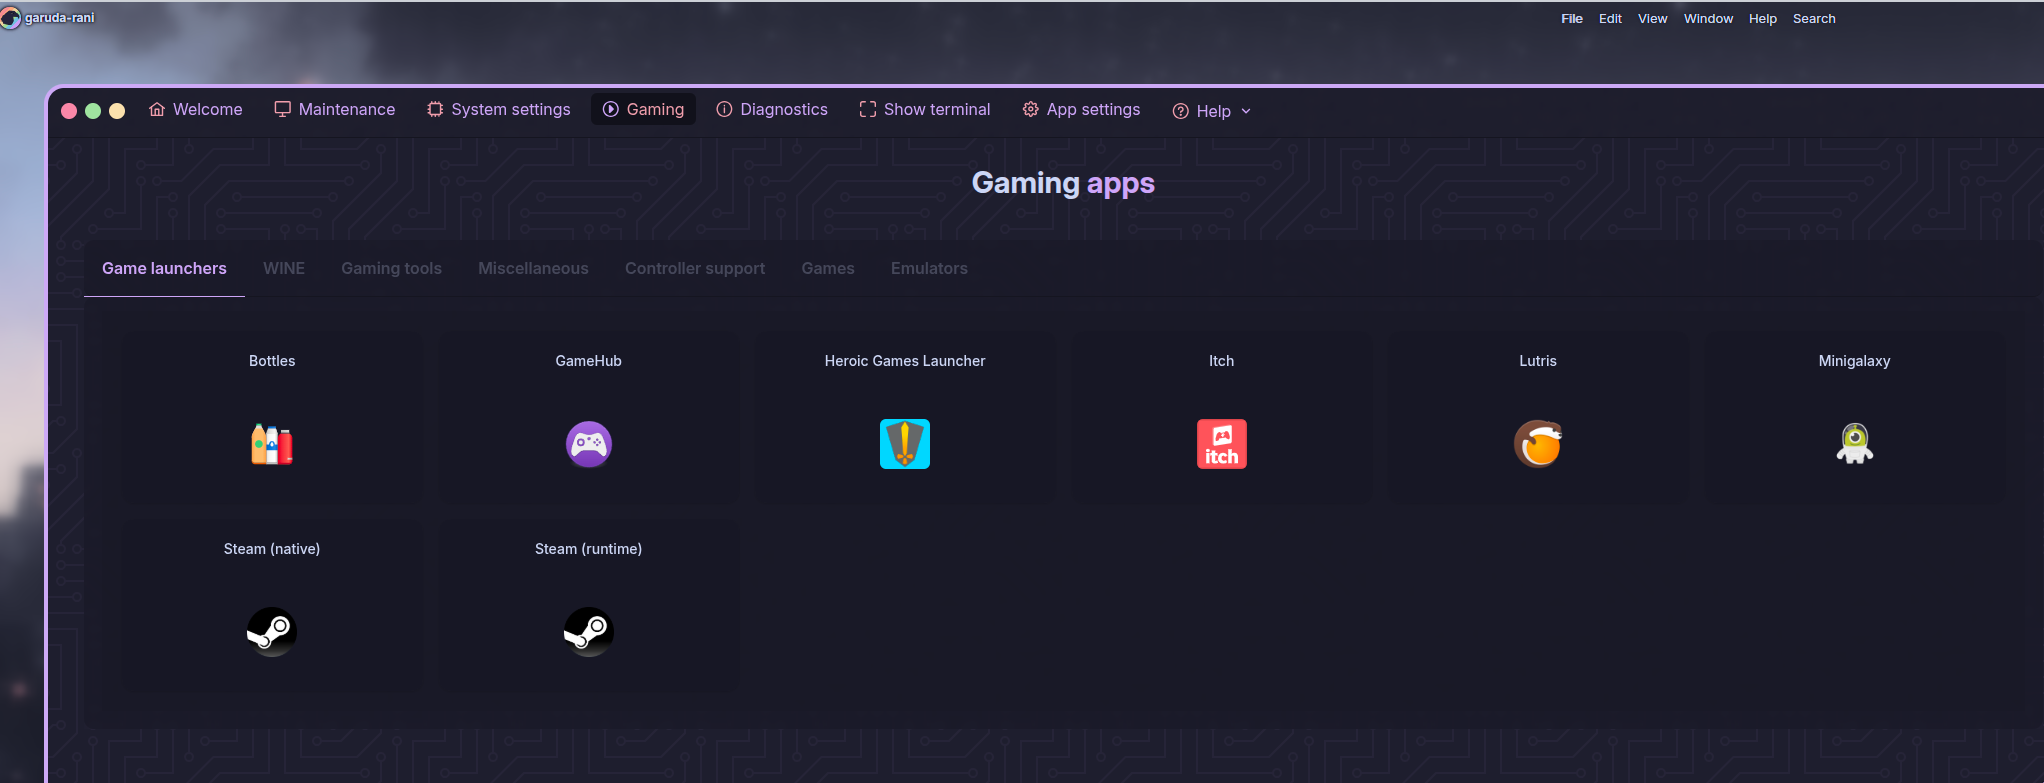This screenshot has width=2044, height=783.
Task: Open the Edit menu
Action: pos(1610,19)
